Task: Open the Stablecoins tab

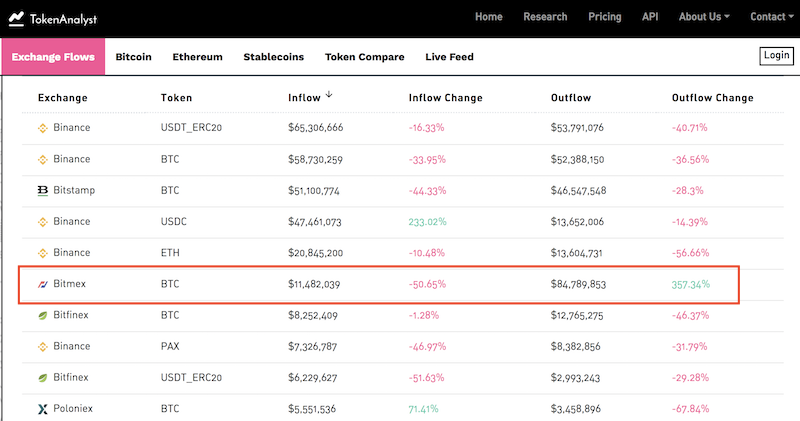Action: (x=274, y=57)
